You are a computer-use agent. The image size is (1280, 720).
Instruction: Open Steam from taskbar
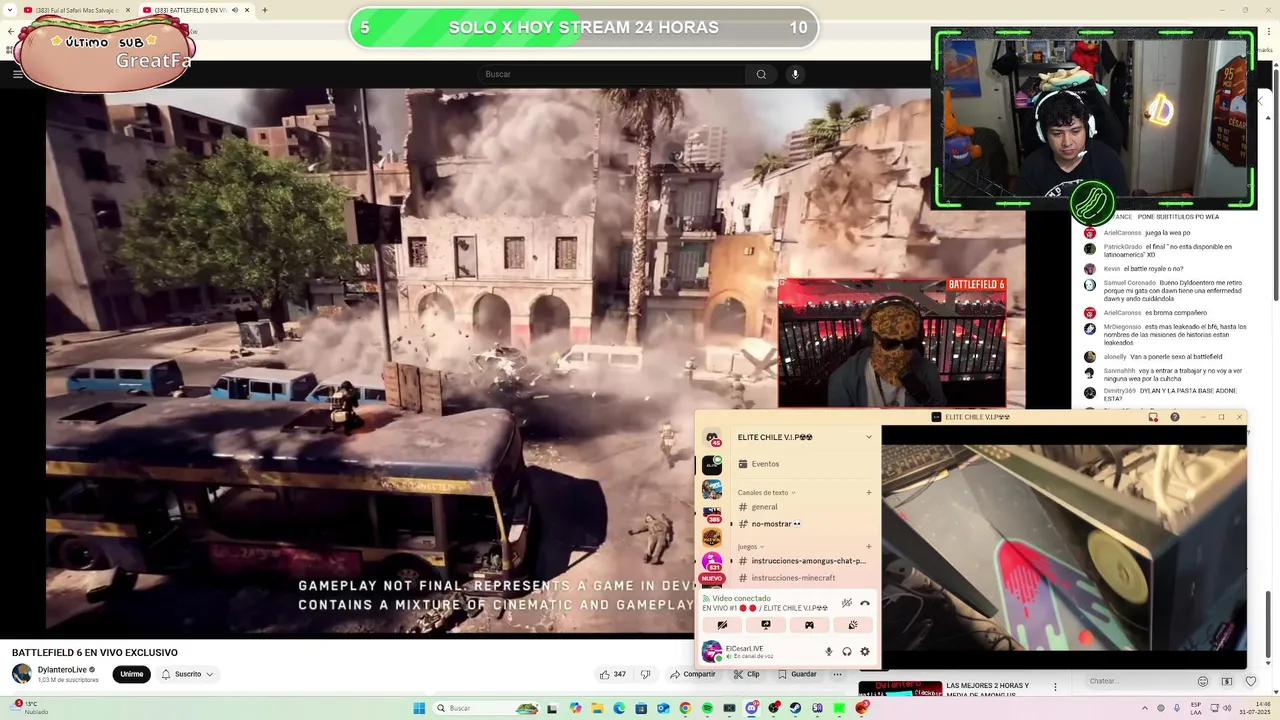coord(795,708)
